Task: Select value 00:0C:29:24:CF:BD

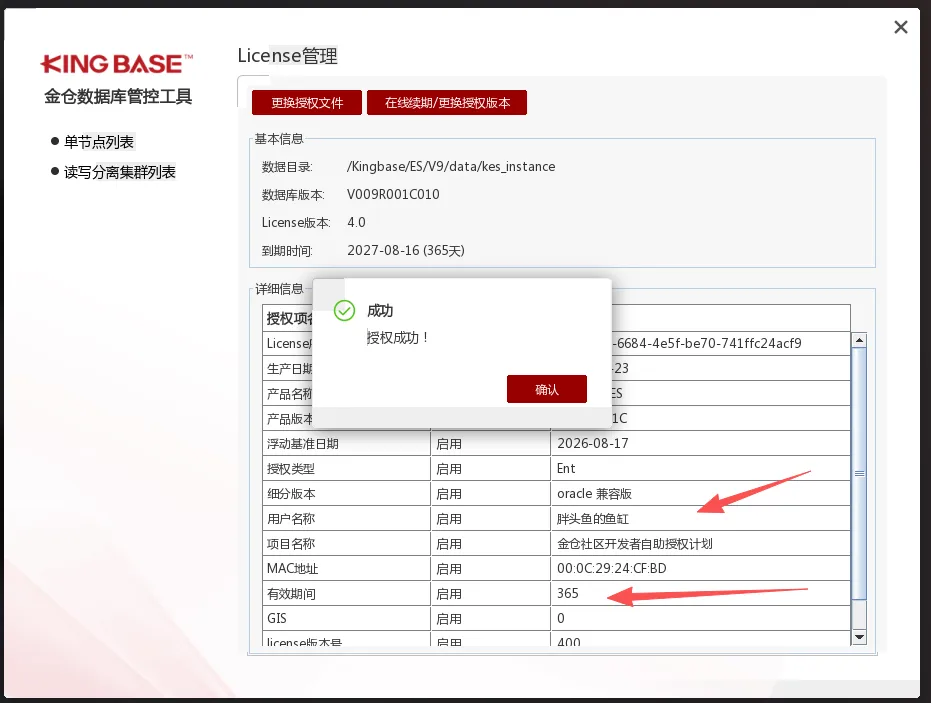Action: pyautogui.click(x=612, y=568)
